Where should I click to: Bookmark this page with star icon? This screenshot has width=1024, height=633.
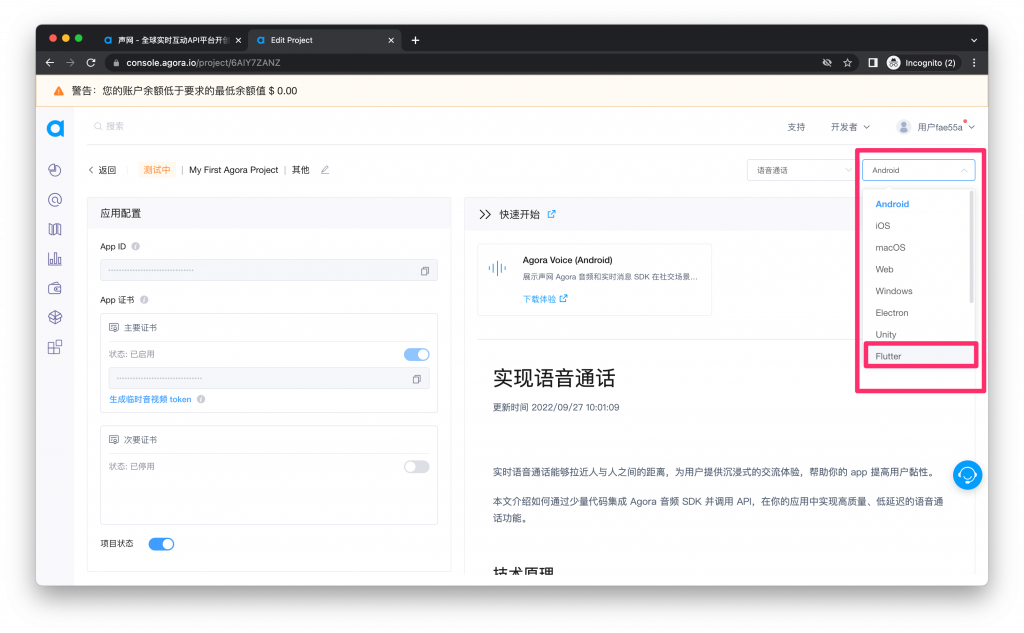(x=848, y=63)
